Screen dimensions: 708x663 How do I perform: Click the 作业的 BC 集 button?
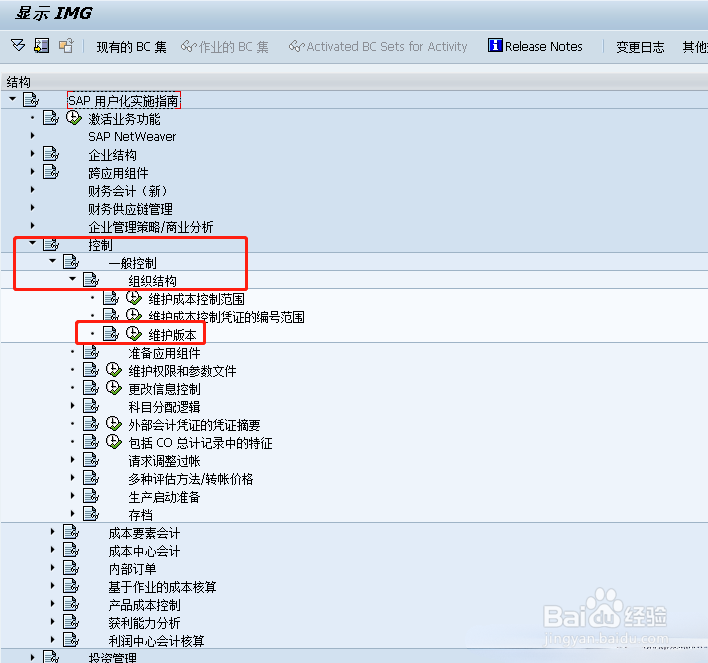225,47
